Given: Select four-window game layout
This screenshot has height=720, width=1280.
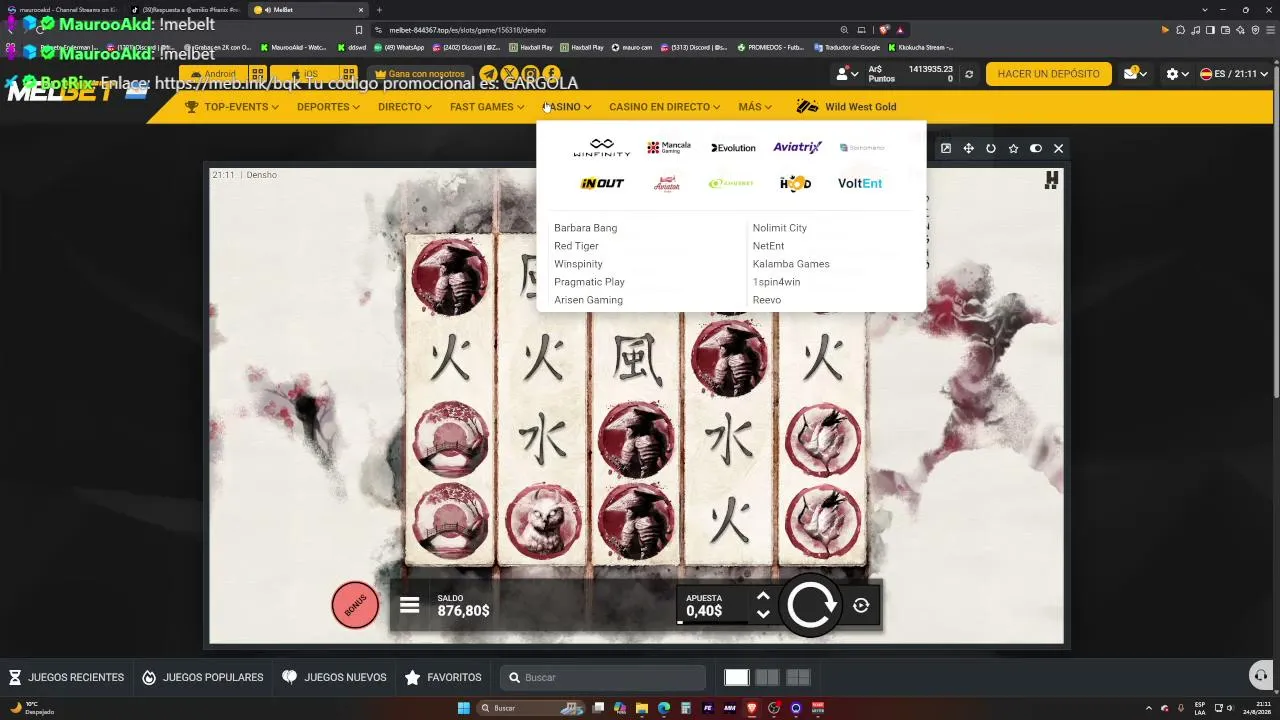Looking at the screenshot, I should [798, 677].
